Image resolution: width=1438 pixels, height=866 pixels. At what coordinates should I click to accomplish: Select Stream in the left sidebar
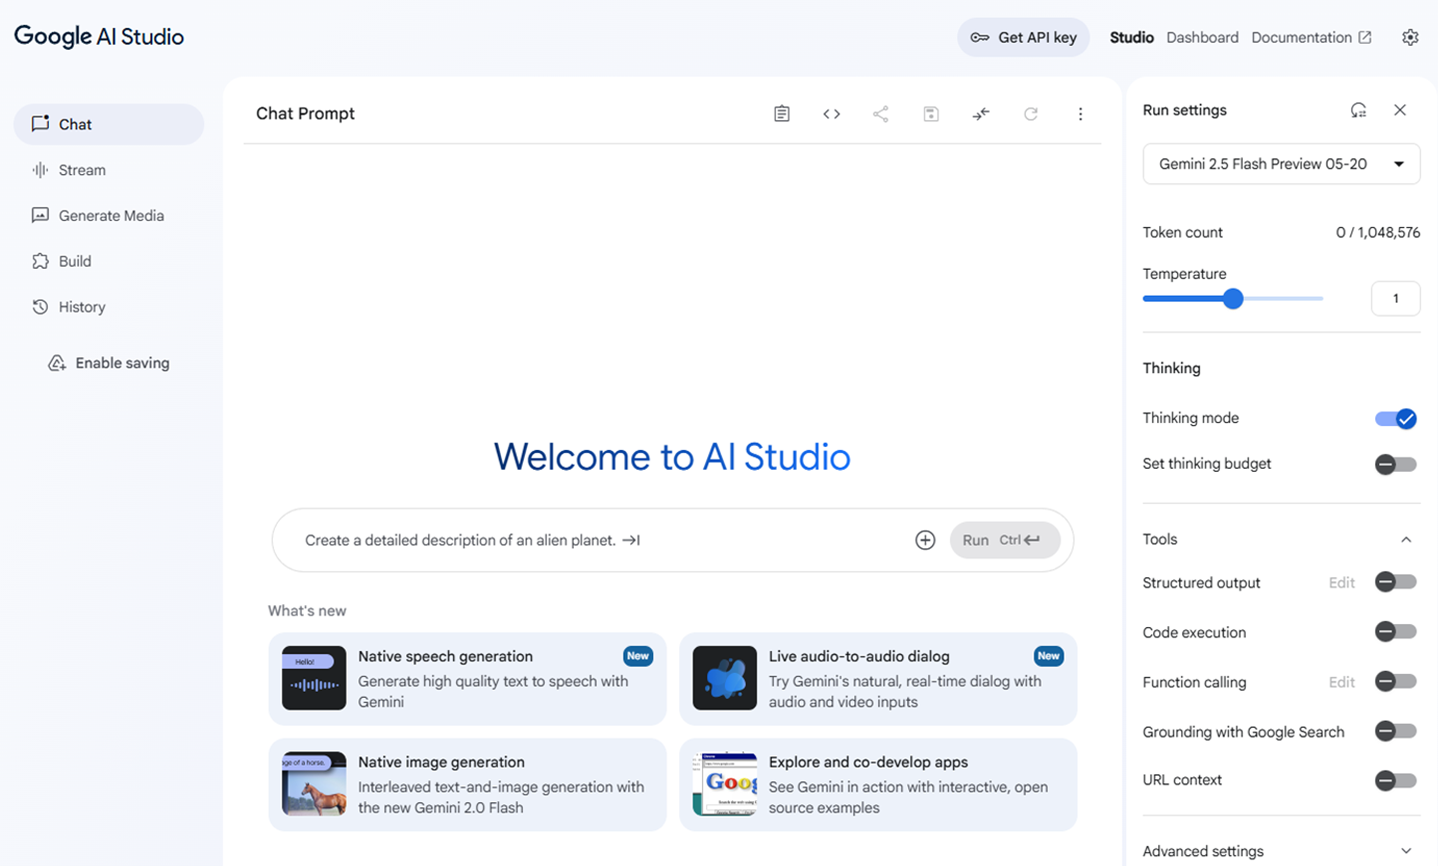(109, 170)
